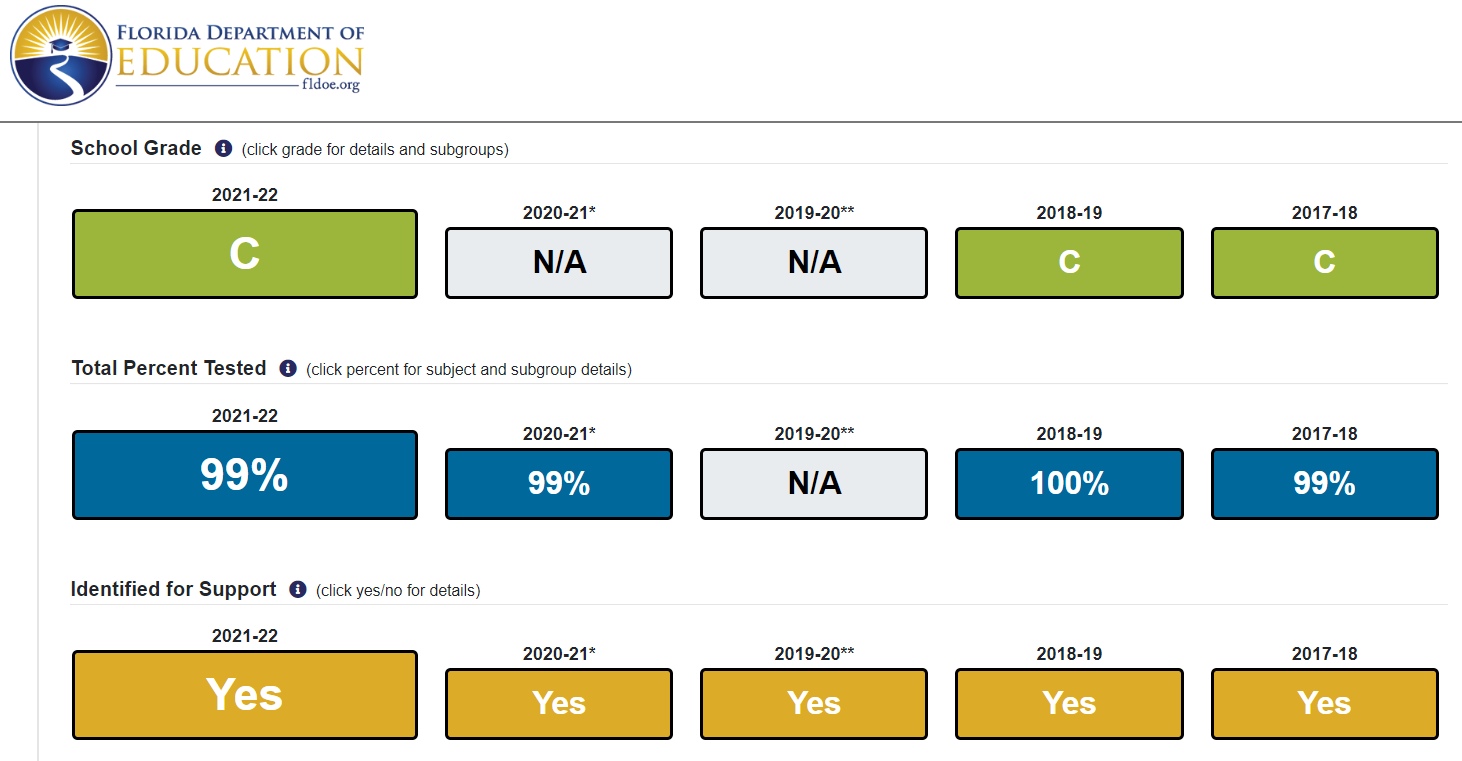Open the 2017-18 School Grade C details
The image size is (1462, 761).
[1325, 263]
